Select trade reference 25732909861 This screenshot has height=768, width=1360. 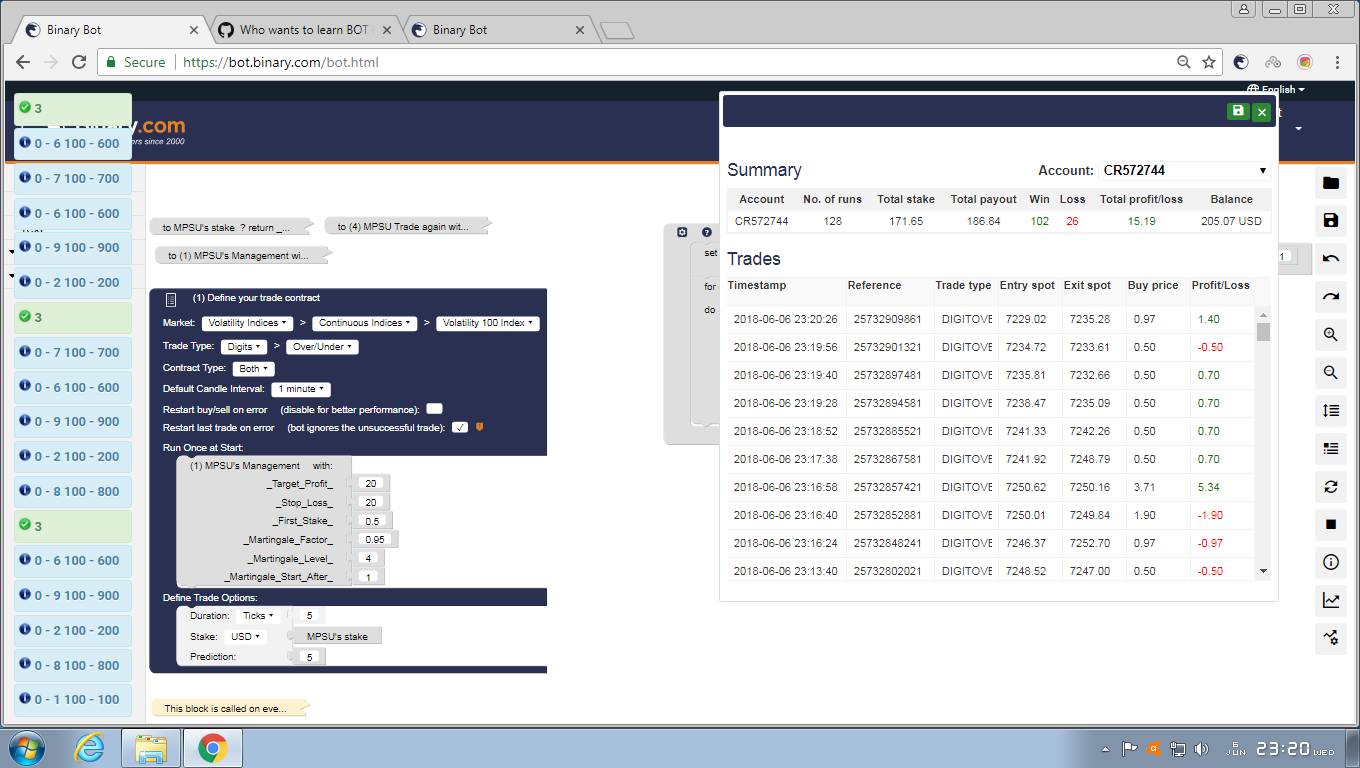[887, 319]
